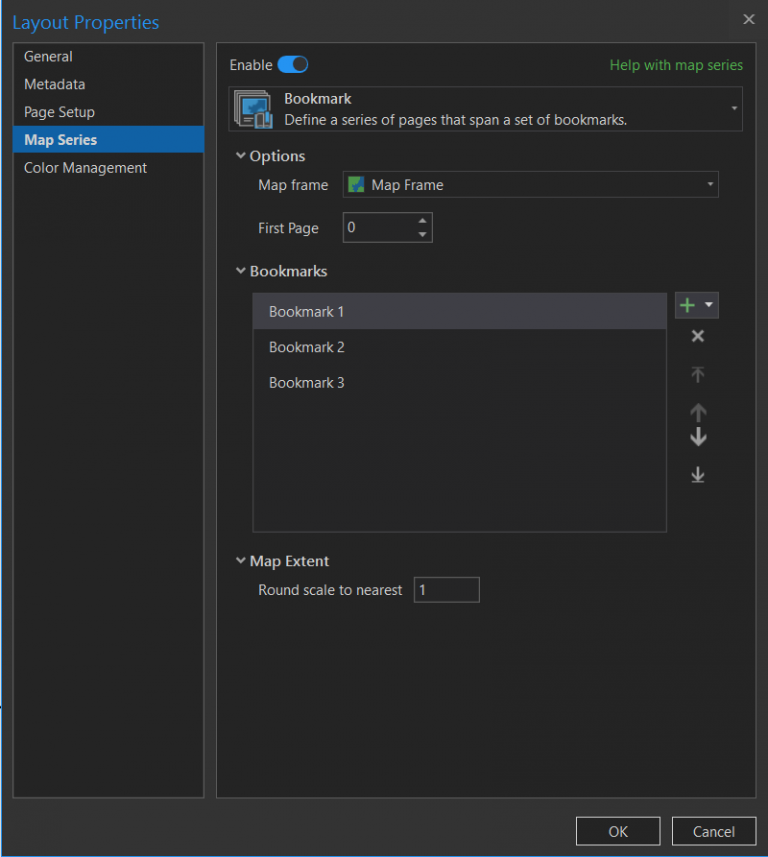
Task: Edit the Round scale to nearest value
Action: click(x=446, y=589)
